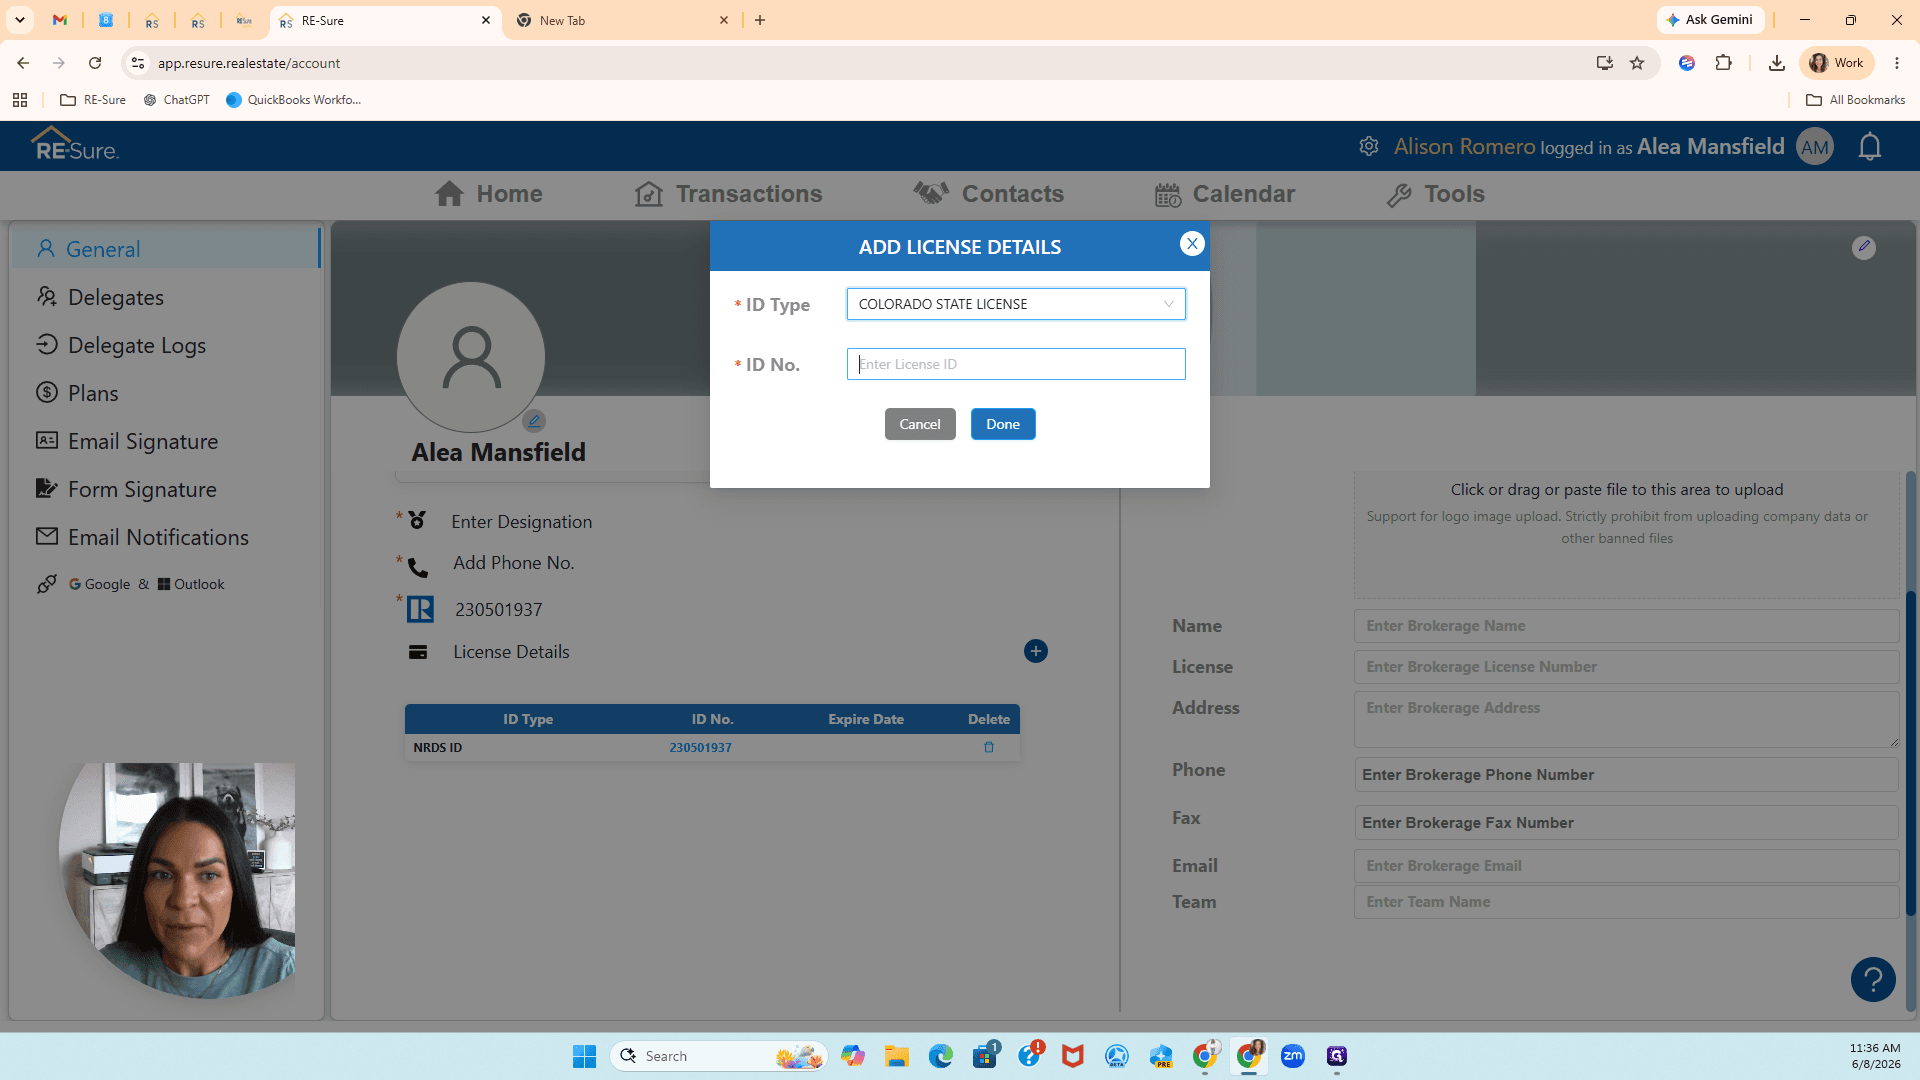This screenshot has height=1080, width=1920.
Task: Close the Add License Details dialog
Action: pos(1192,244)
